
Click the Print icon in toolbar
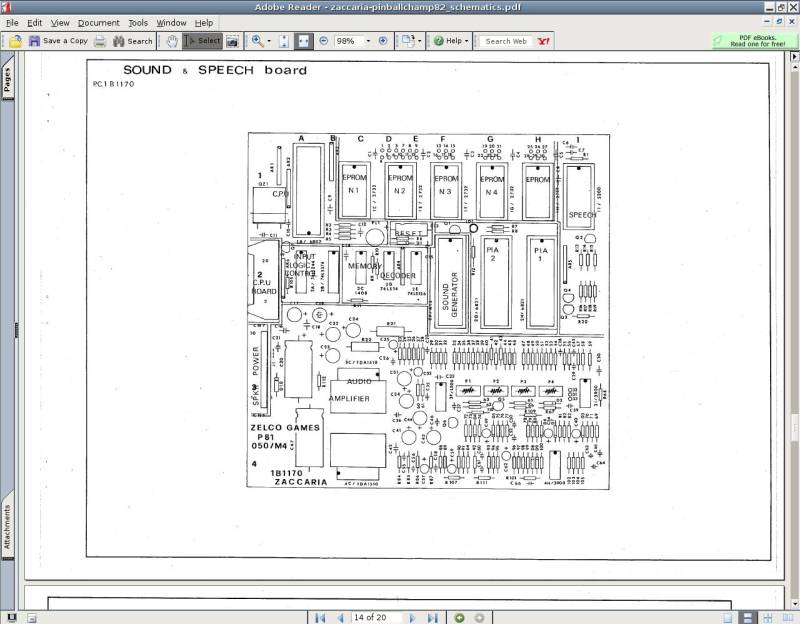[x=100, y=41]
